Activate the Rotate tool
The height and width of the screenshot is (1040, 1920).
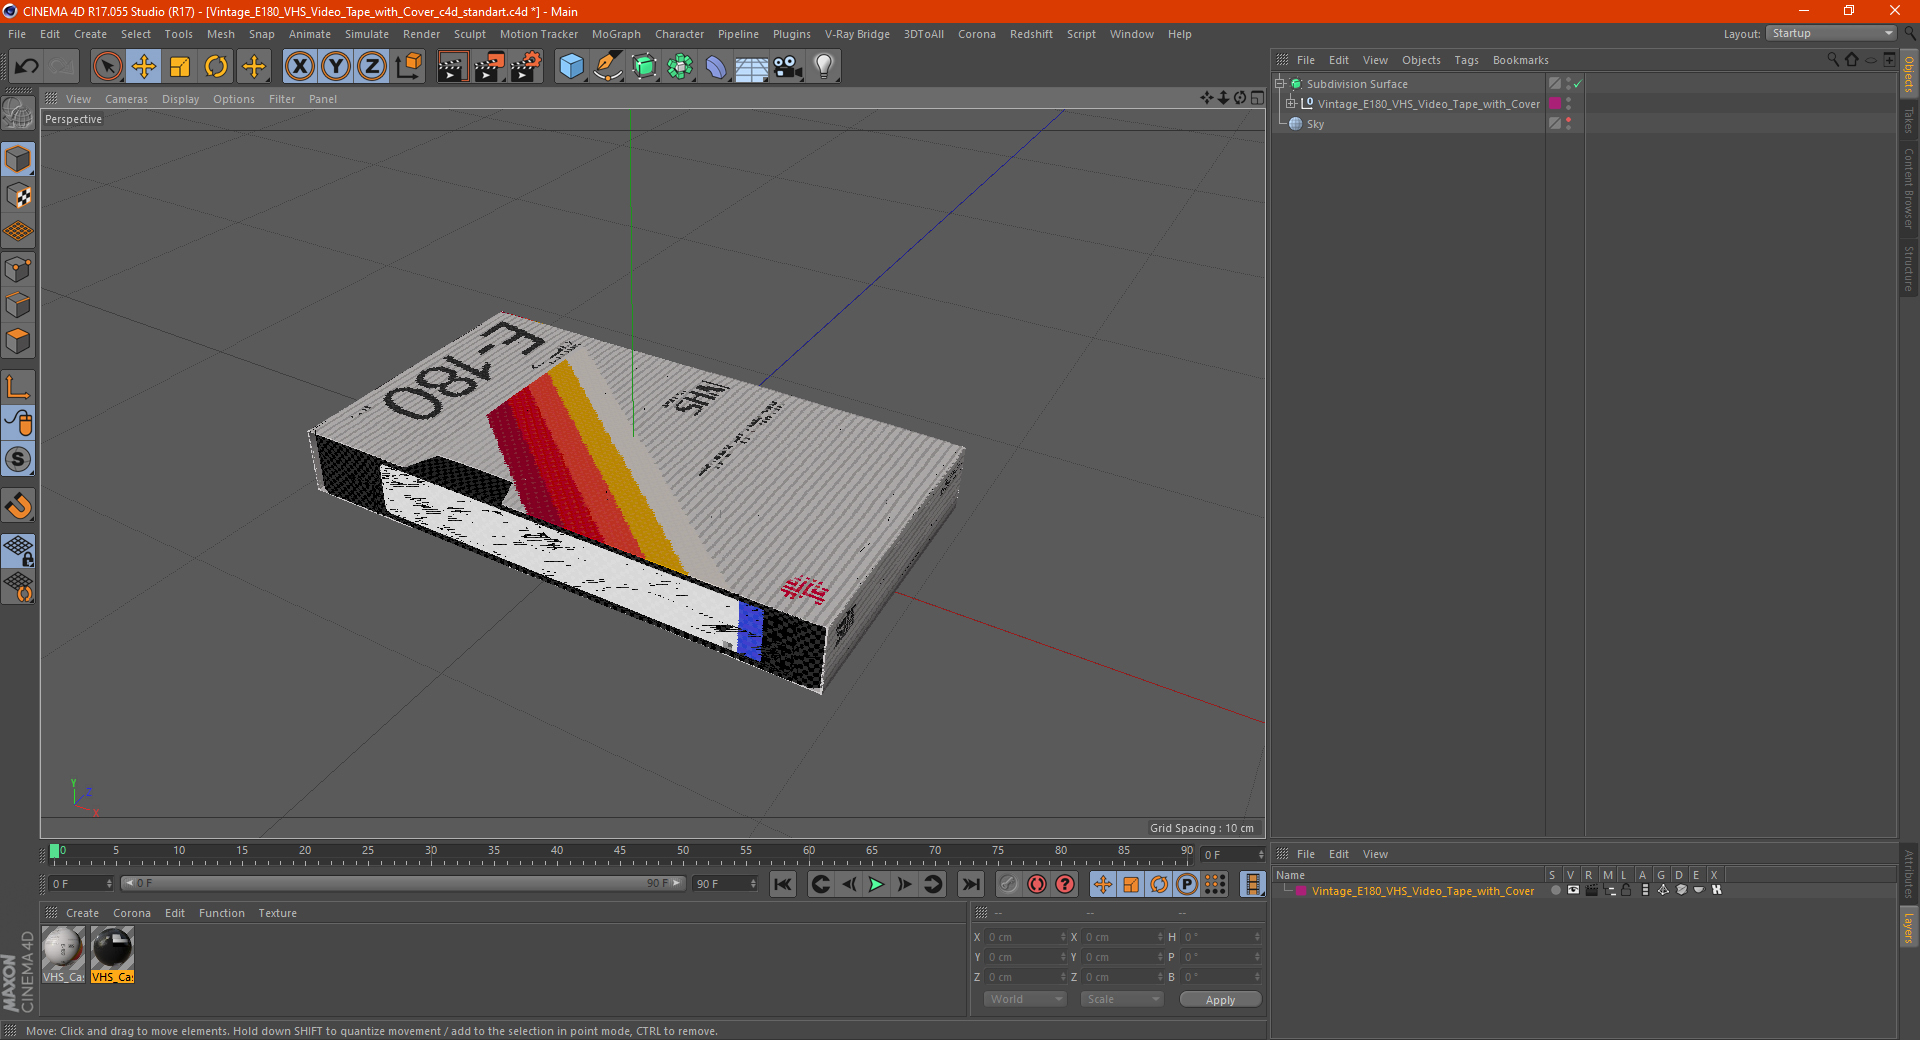[x=216, y=67]
